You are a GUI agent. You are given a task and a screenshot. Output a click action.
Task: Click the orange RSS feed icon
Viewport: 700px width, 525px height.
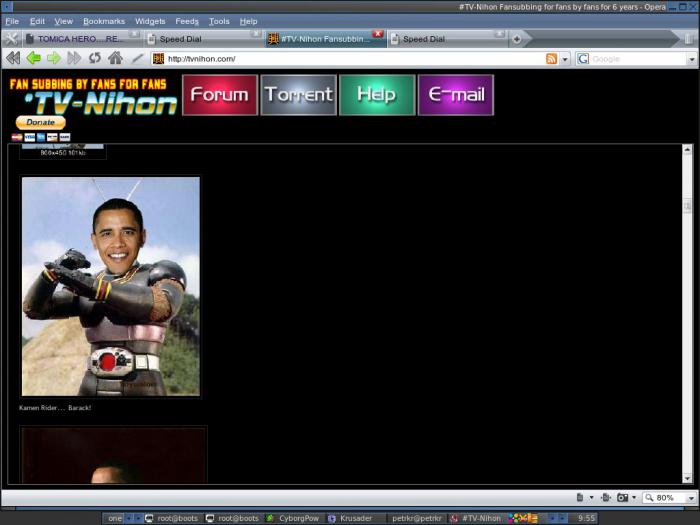click(x=552, y=58)
